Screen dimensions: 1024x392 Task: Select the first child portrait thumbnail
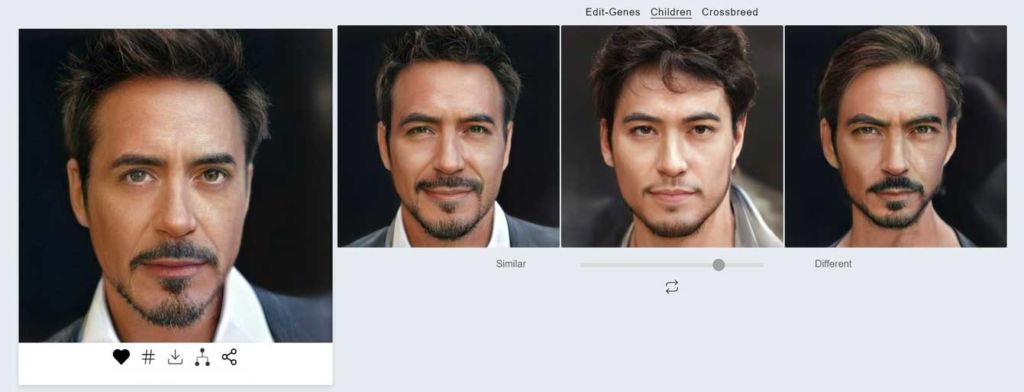449,136
